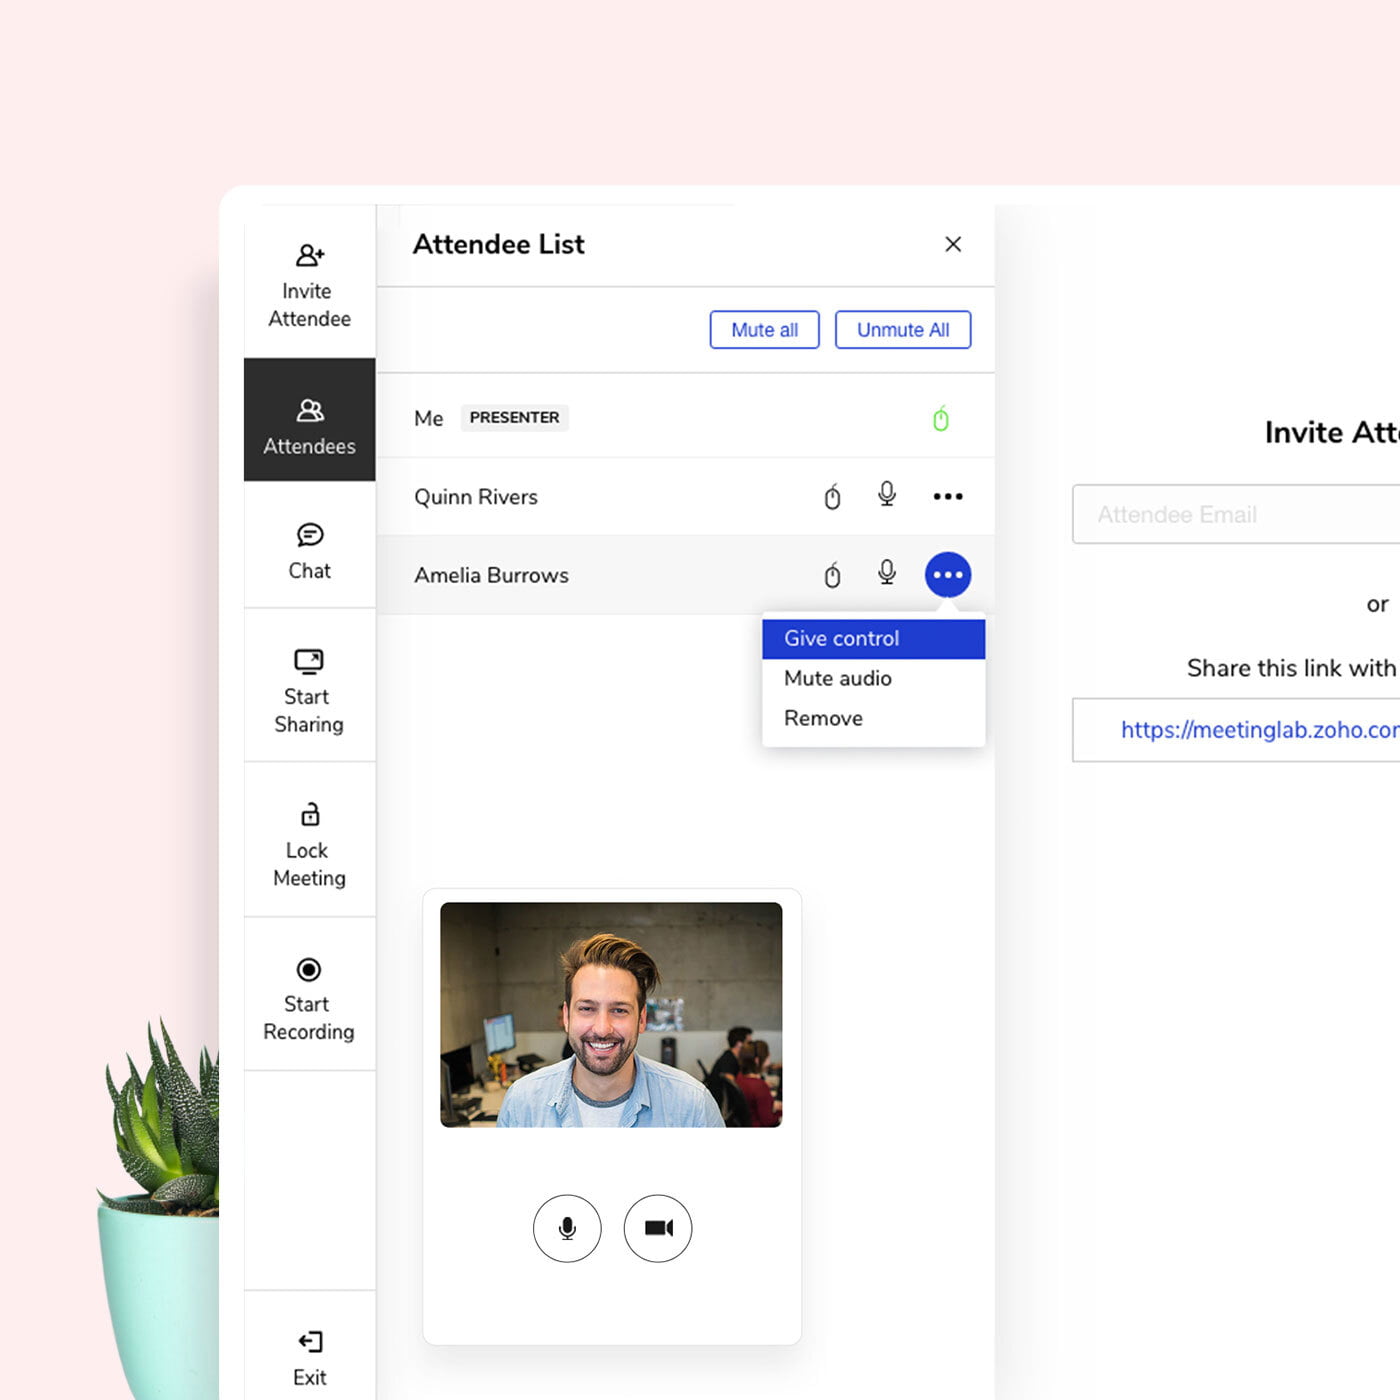Click the Unmute All button
Screen dimensions: 1400x1400
pos(903,330)
